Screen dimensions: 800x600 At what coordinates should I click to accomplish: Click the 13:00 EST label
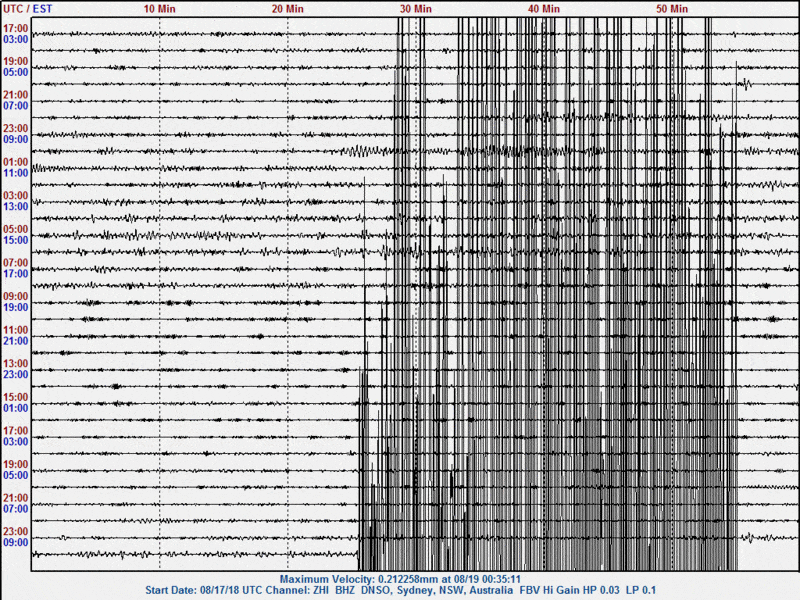15,207
